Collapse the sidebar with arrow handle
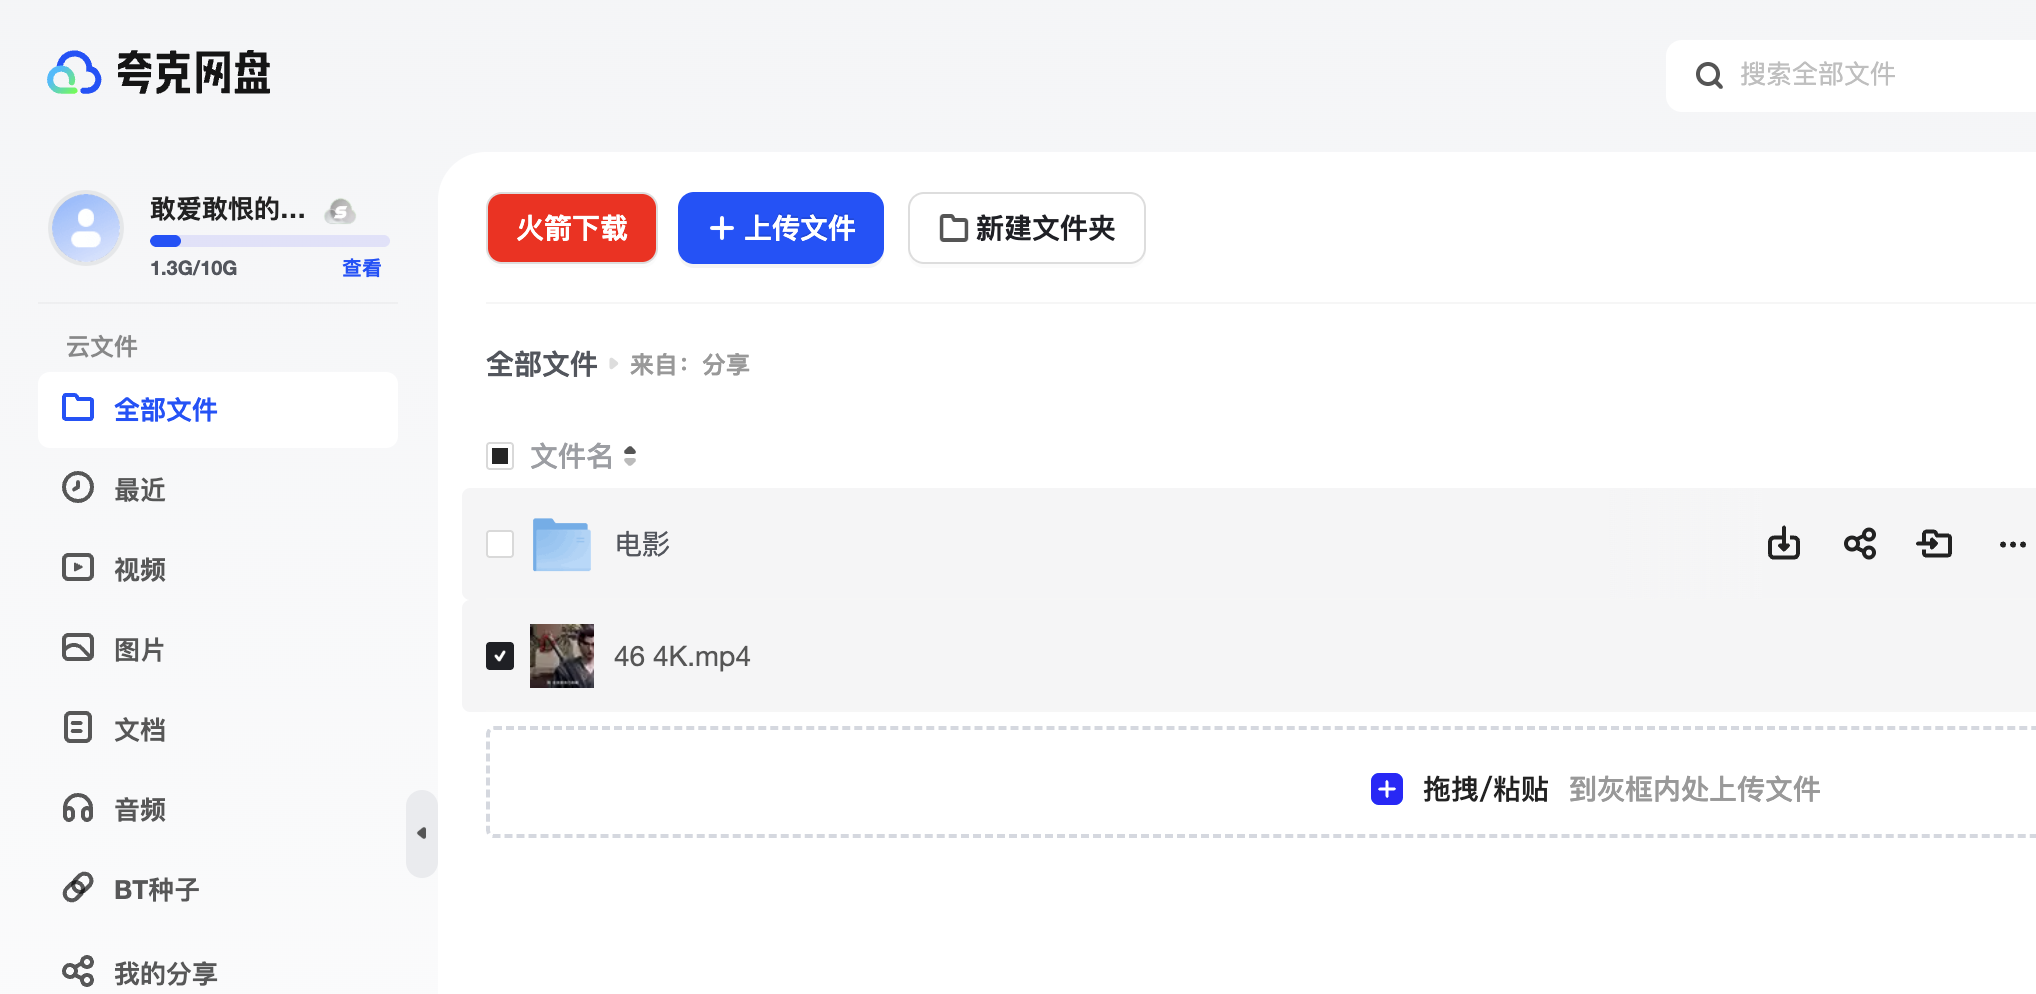2036x994 pixels. point(421,833)
